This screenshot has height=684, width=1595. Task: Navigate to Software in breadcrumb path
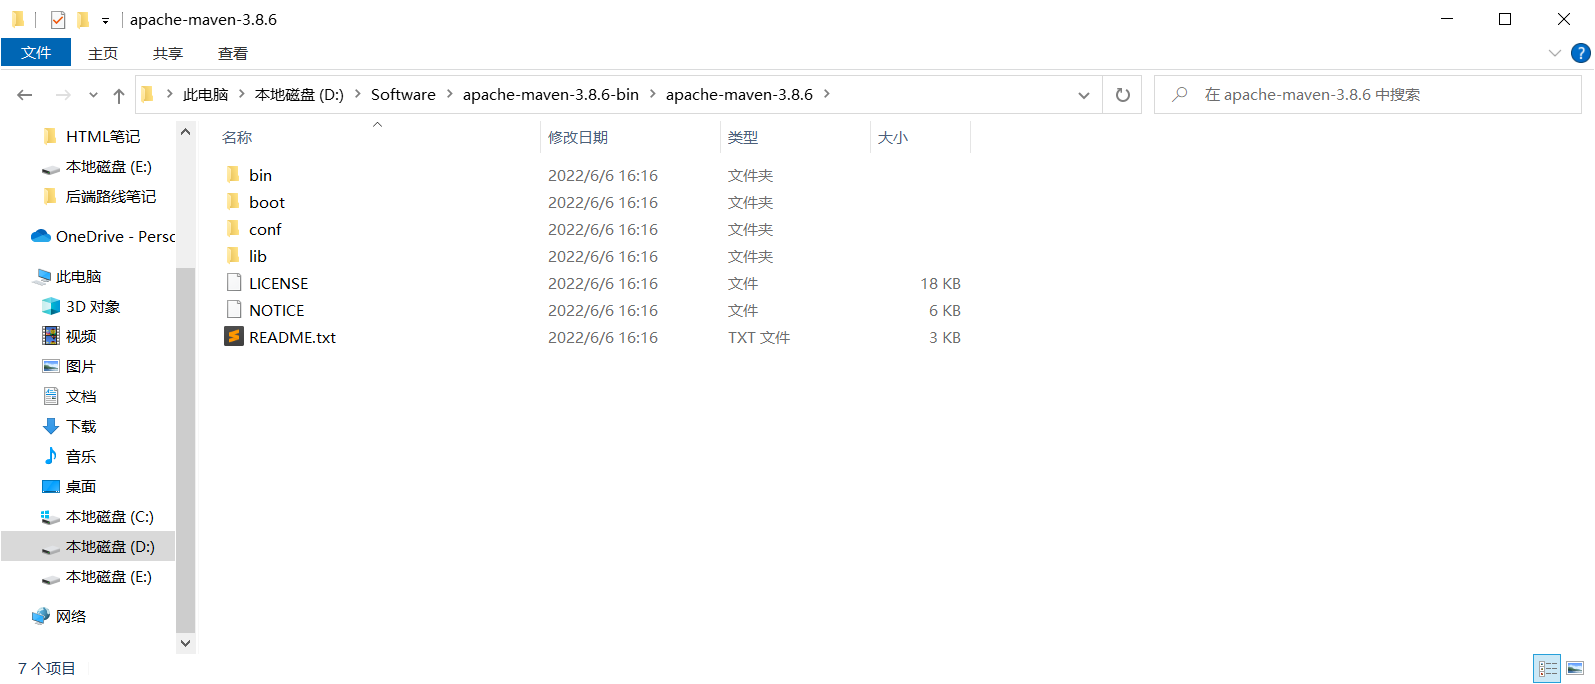(x=403, y=95)
